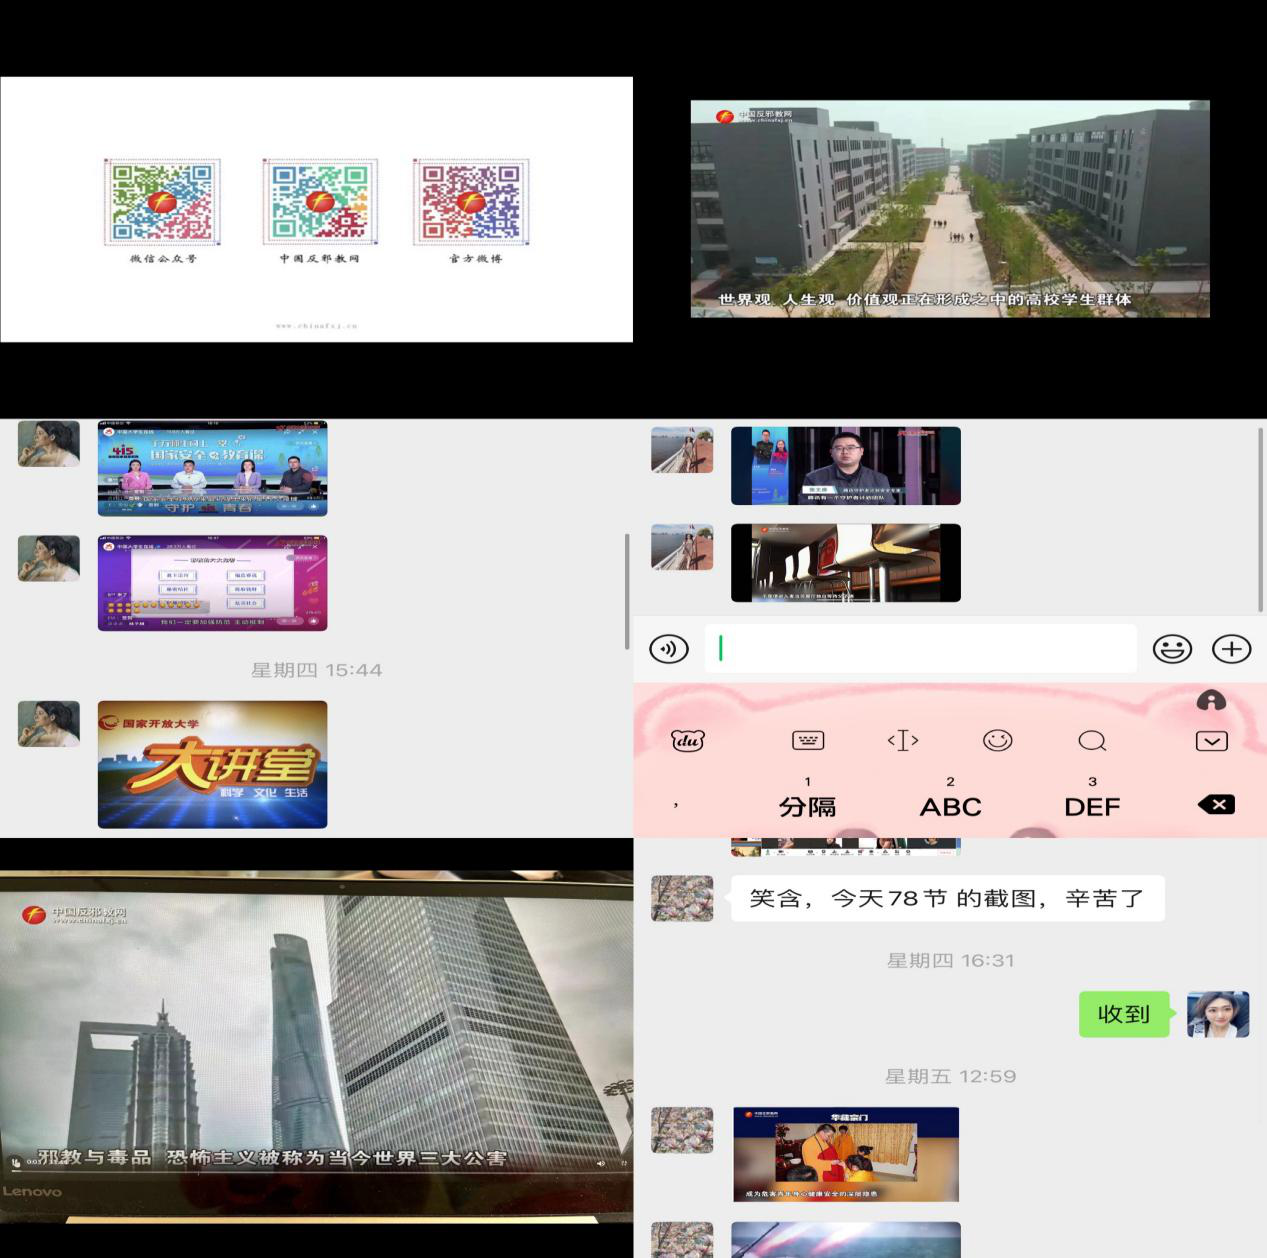The image size is (1267, 1258).
Task: Tap the DEF key labeled 3
Action: pyautogui.click(x=1092, y=798)
